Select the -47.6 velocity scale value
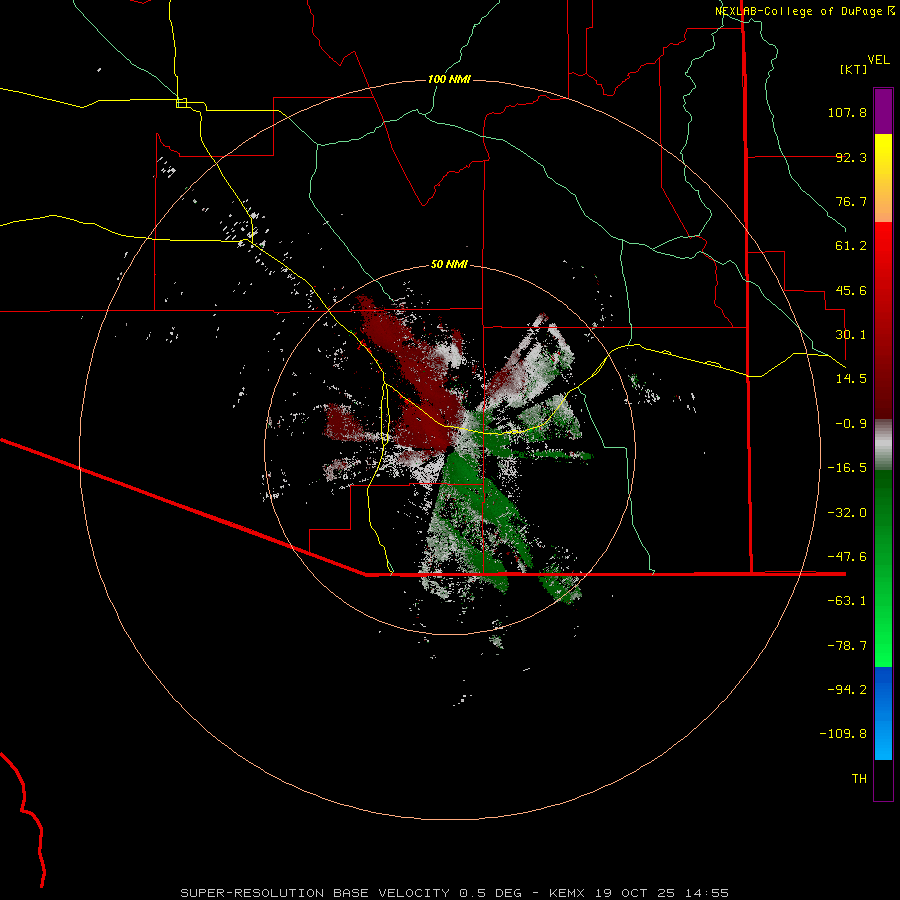Screen dimensions: 900x900 (847, 557)
